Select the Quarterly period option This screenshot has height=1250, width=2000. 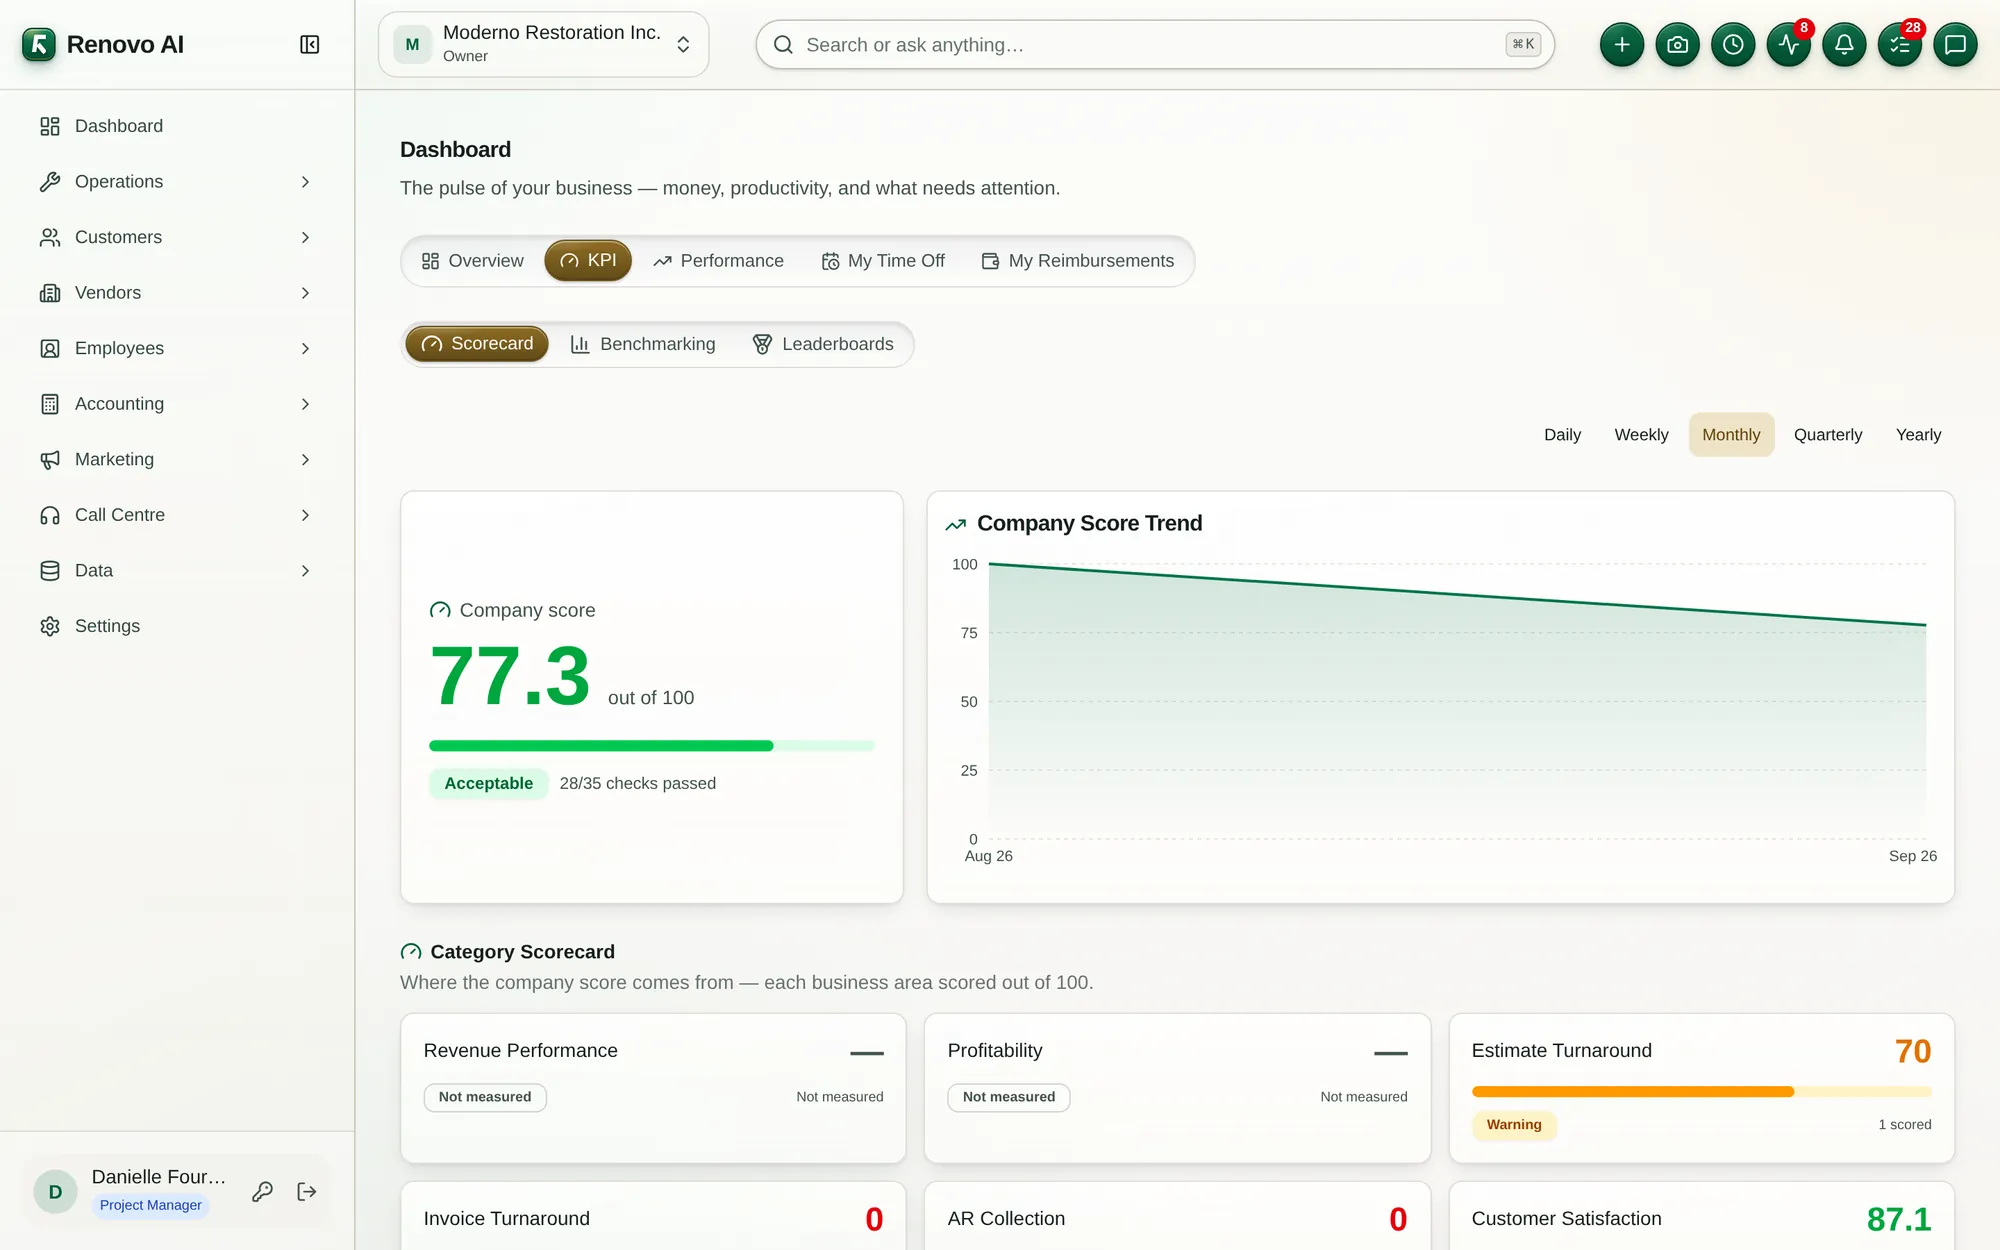pyautogui.click(x=1828, y=435)
